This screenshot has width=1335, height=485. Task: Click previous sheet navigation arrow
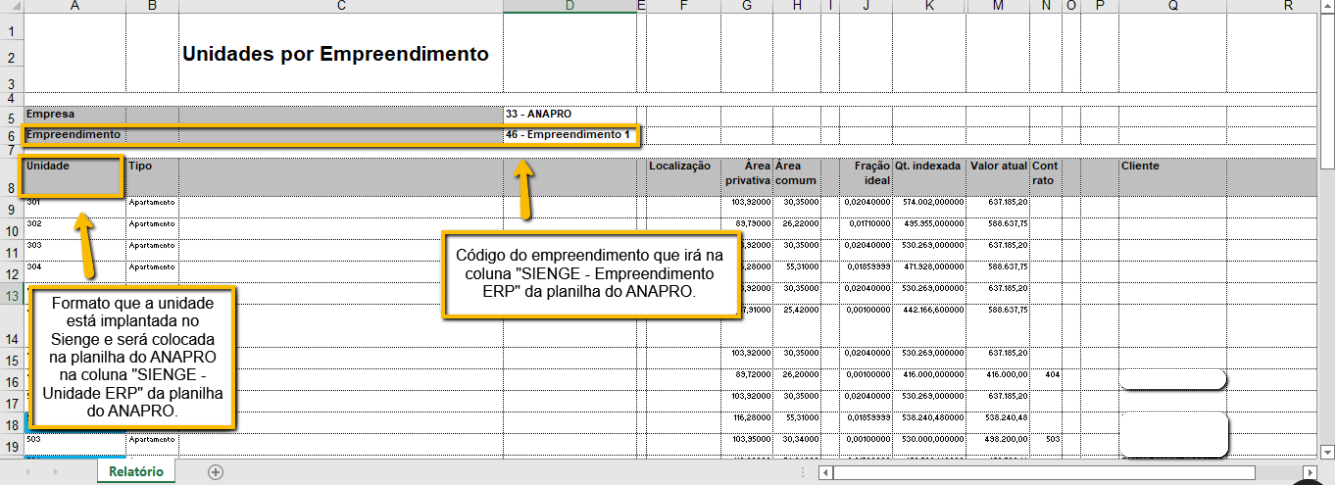(27, 472)
